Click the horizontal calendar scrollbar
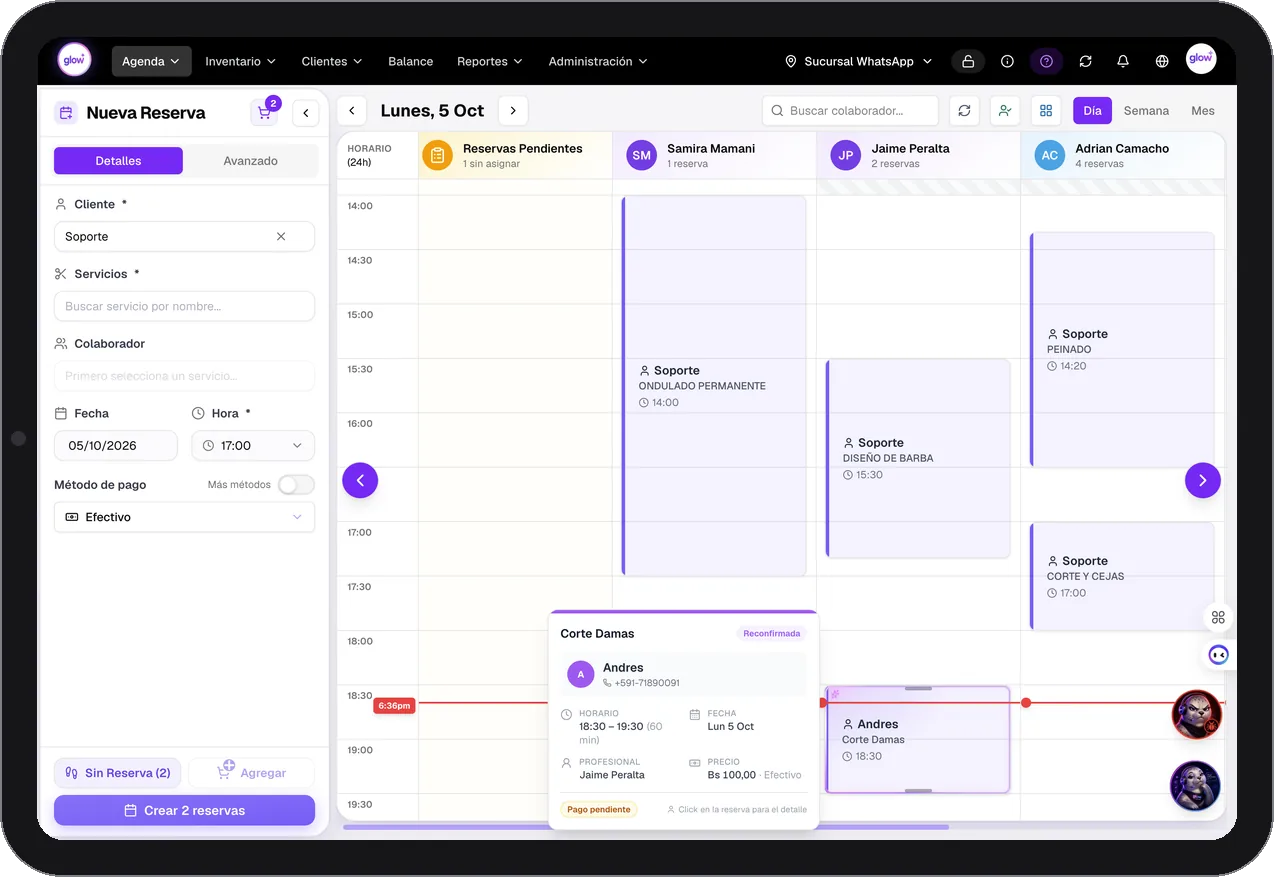The height and width of the screenshot is (877, 1274). coord(646,827)
